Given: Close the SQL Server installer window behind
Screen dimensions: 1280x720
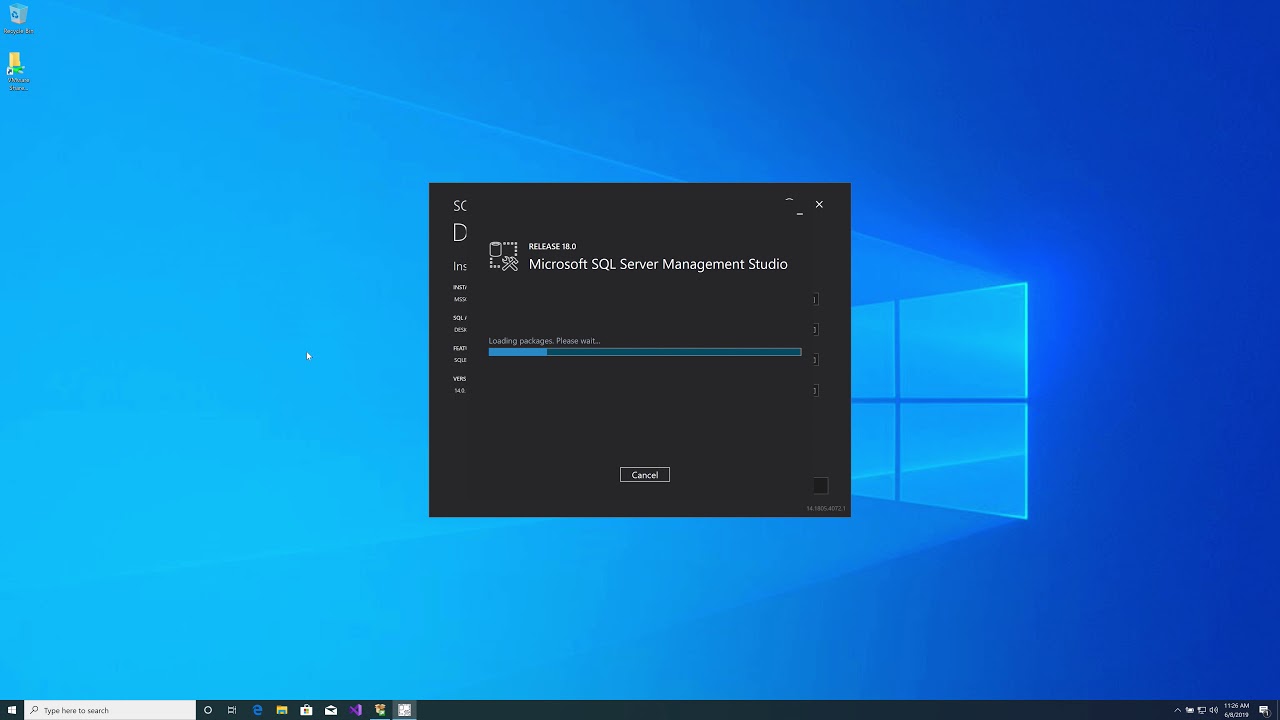Looking at the screenshot, I should [x=819, y=204].
